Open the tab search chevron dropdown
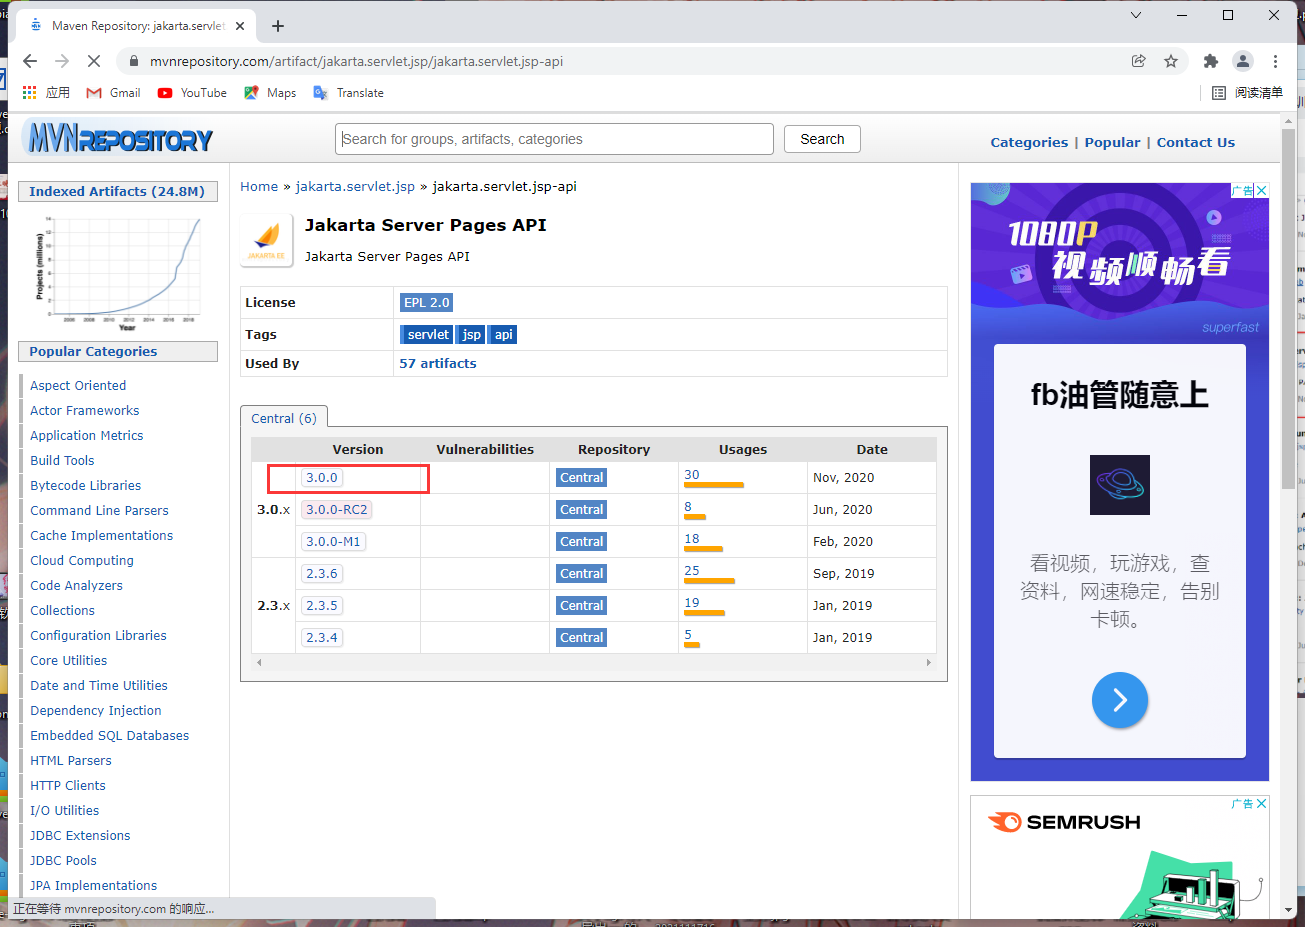This screenshot has width=1305, height=927. 1135,15
